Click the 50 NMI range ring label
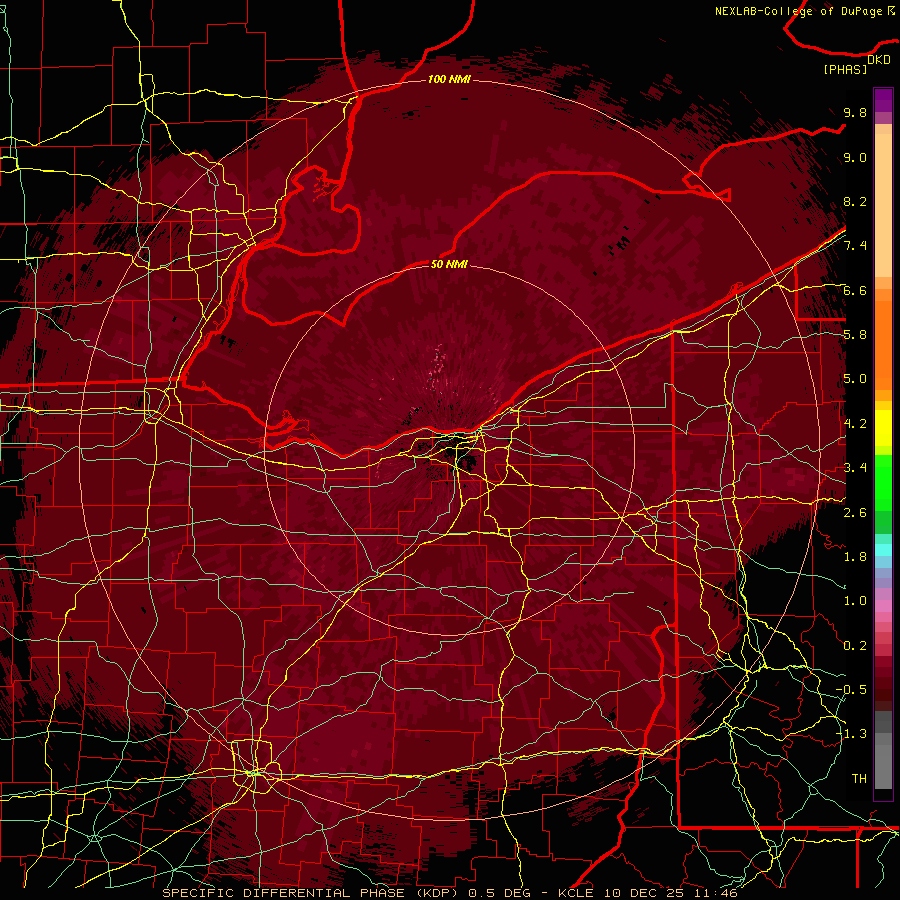Image resolution: width=900 pixels, height=900 pixels. (x=449, y=264)
